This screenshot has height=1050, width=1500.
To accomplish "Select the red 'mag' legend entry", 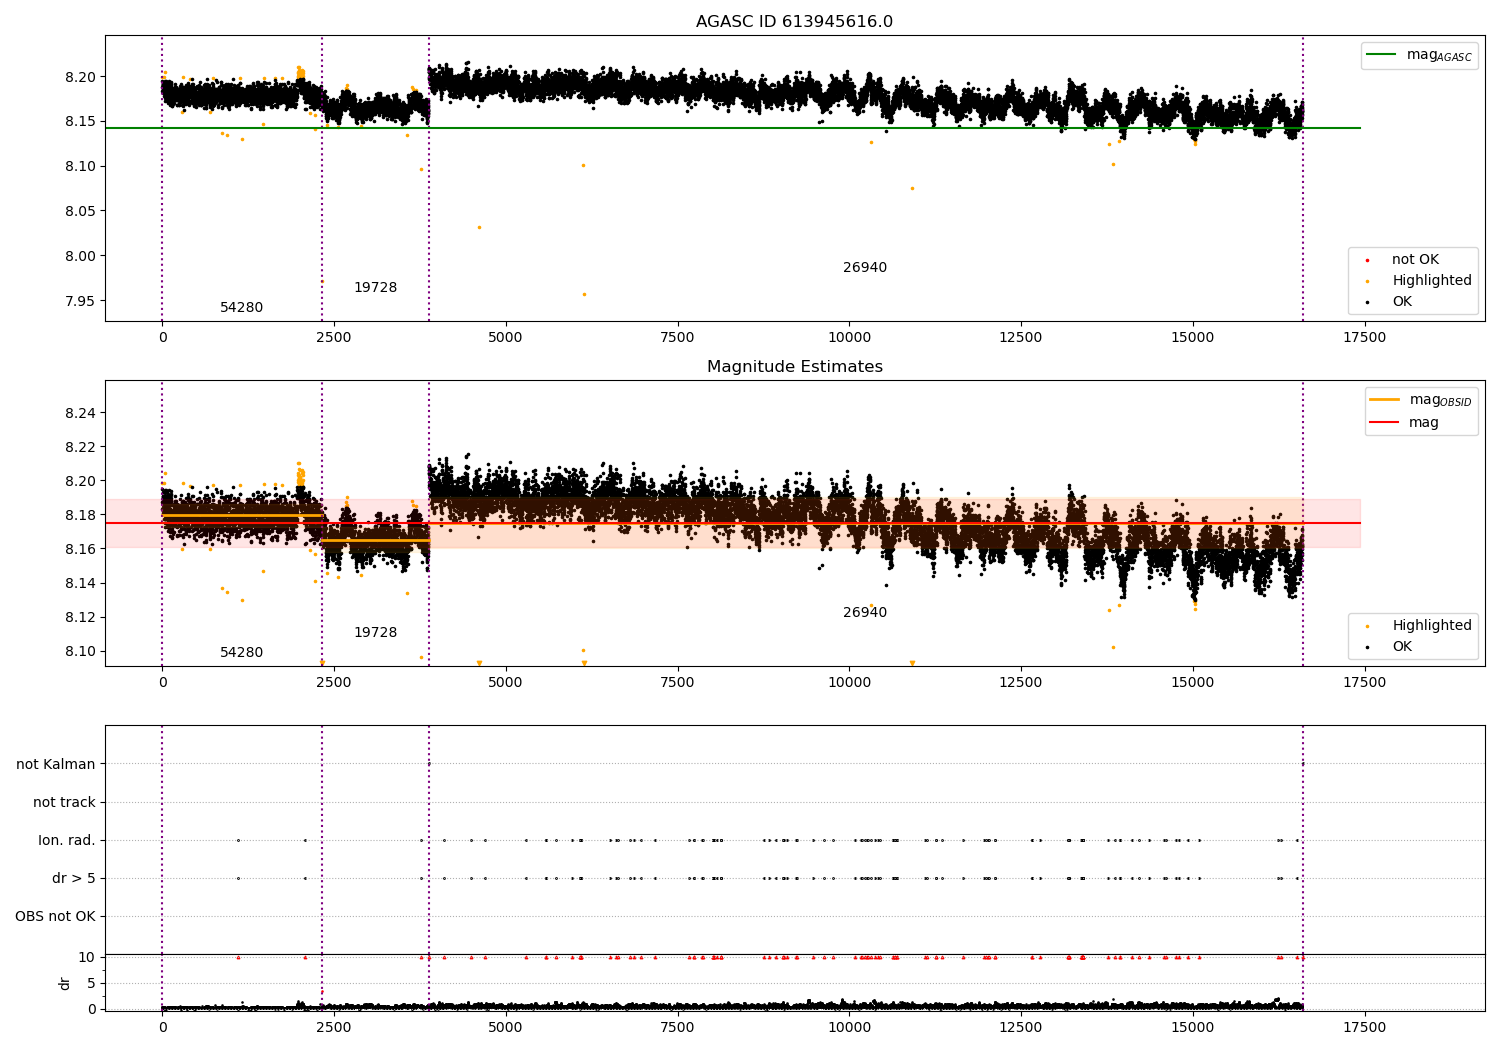I will tap(1404, 422).
